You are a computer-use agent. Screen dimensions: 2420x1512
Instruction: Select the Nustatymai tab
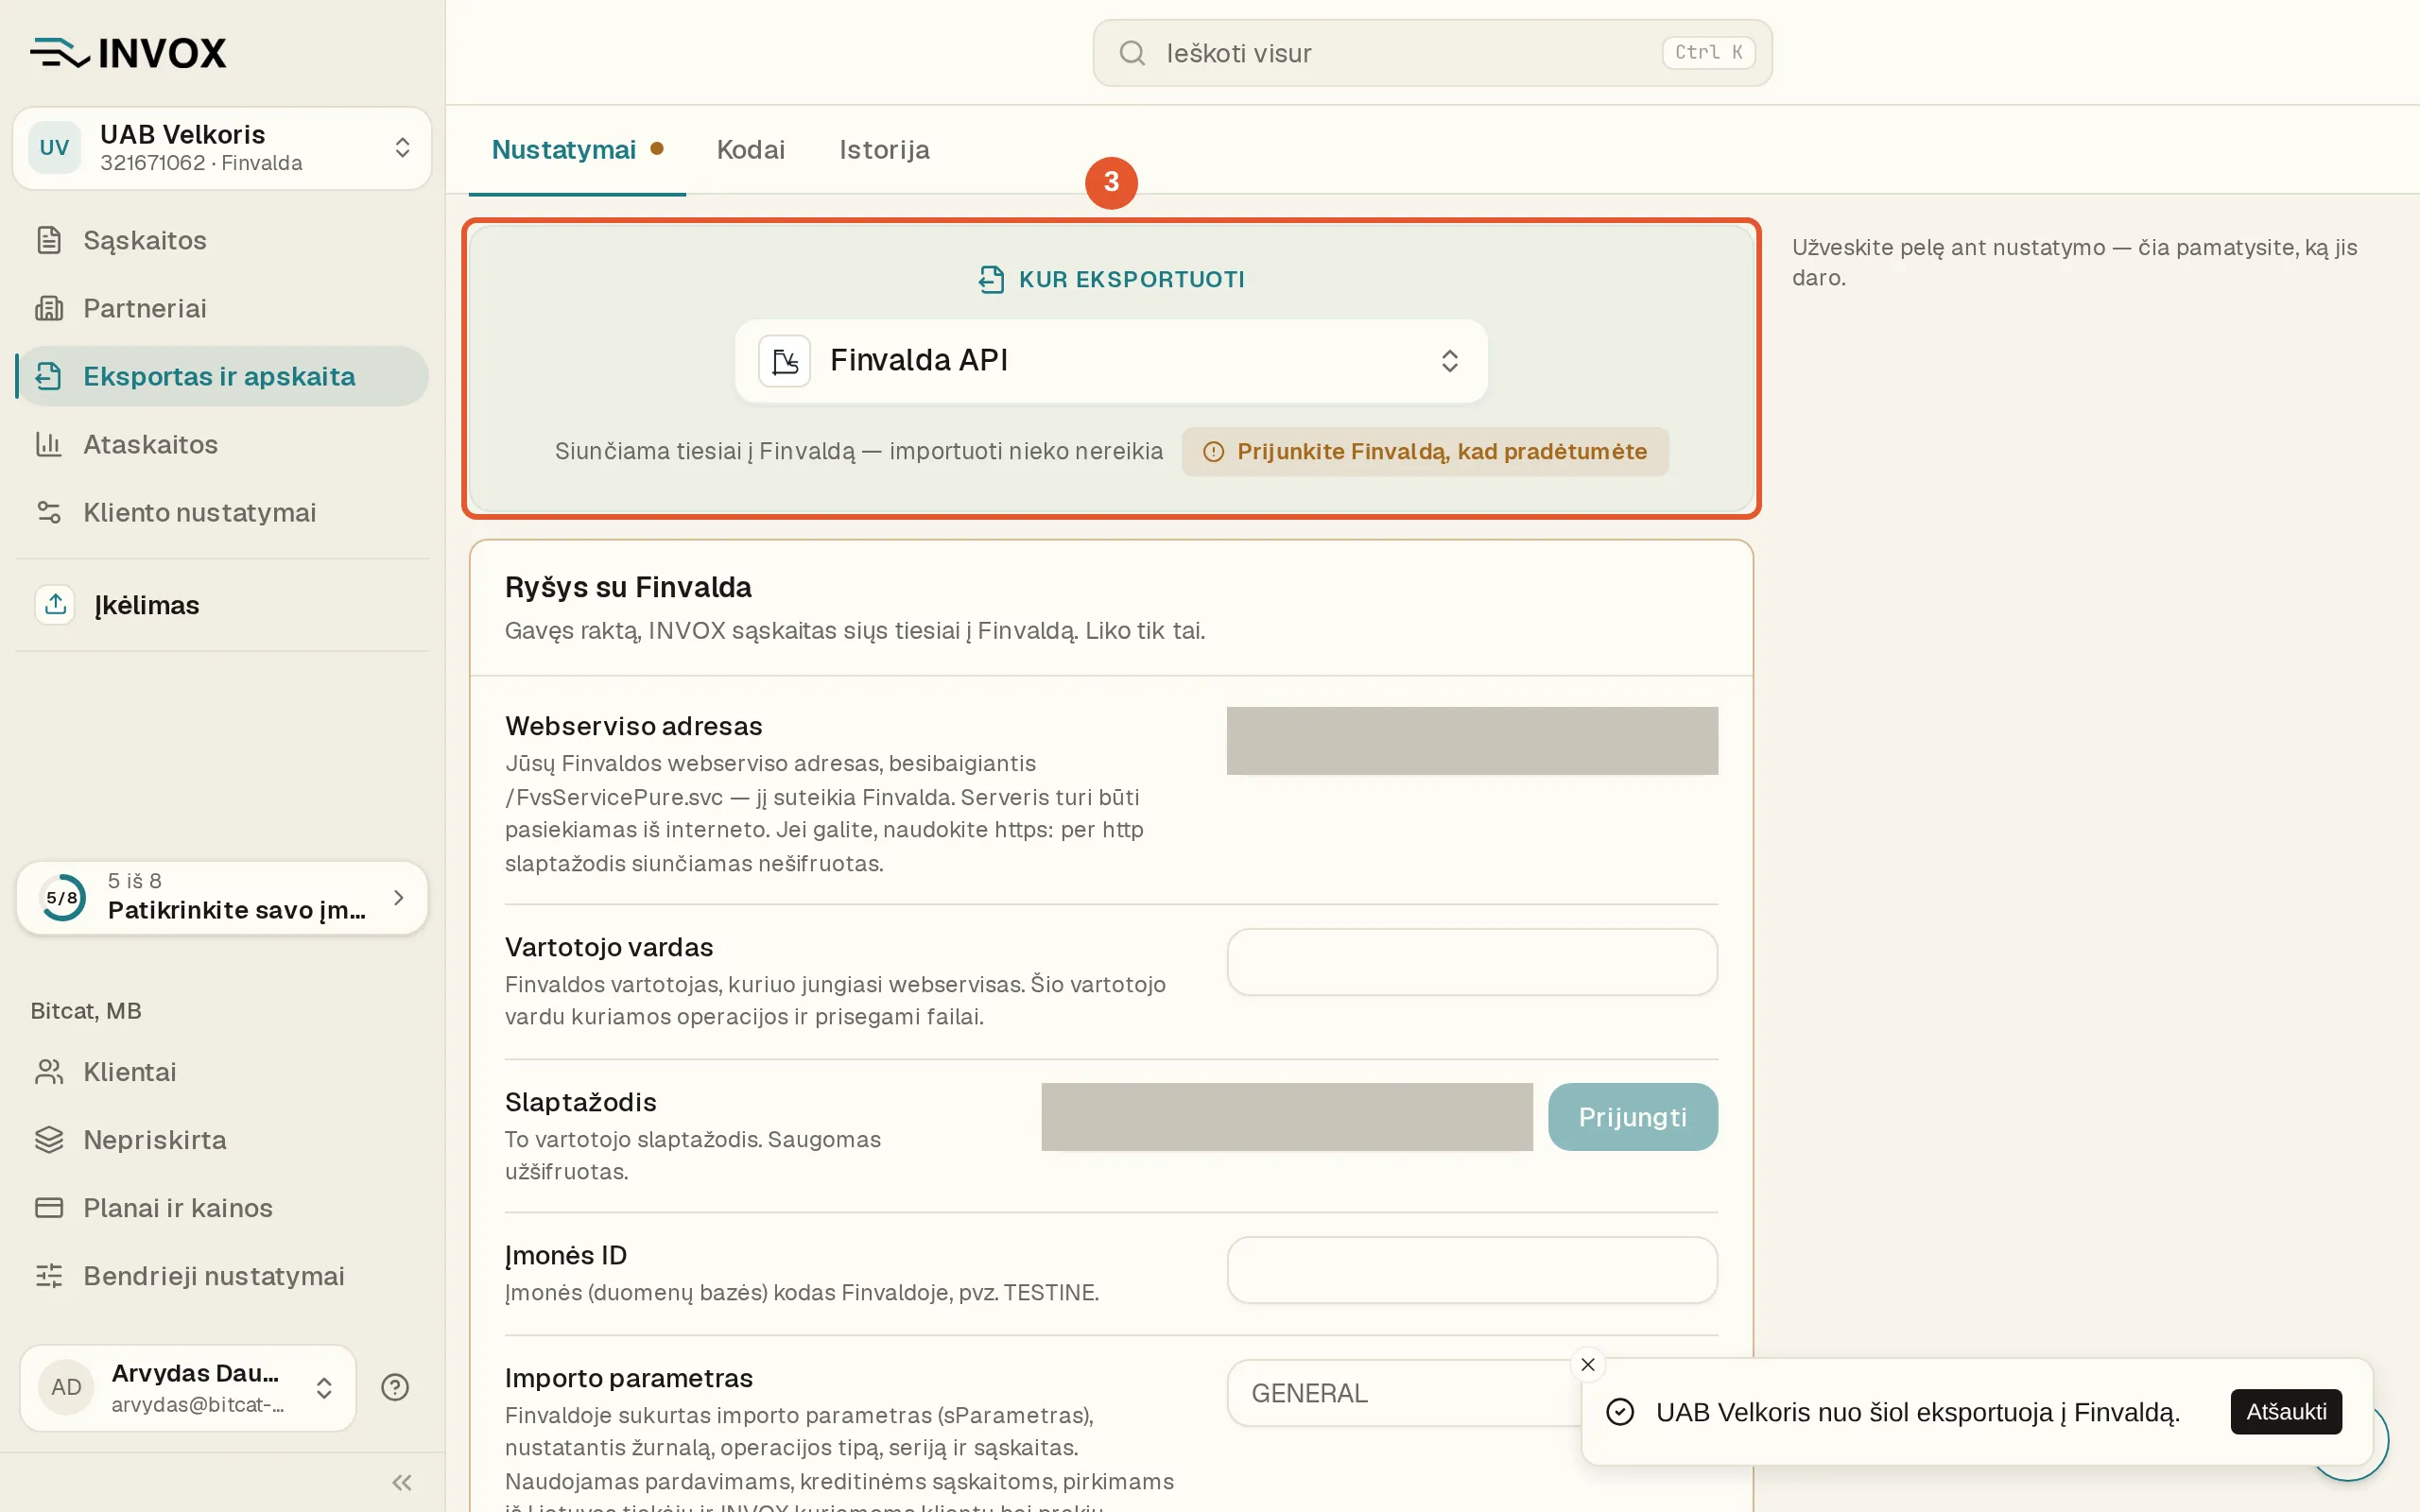[577, 150]
